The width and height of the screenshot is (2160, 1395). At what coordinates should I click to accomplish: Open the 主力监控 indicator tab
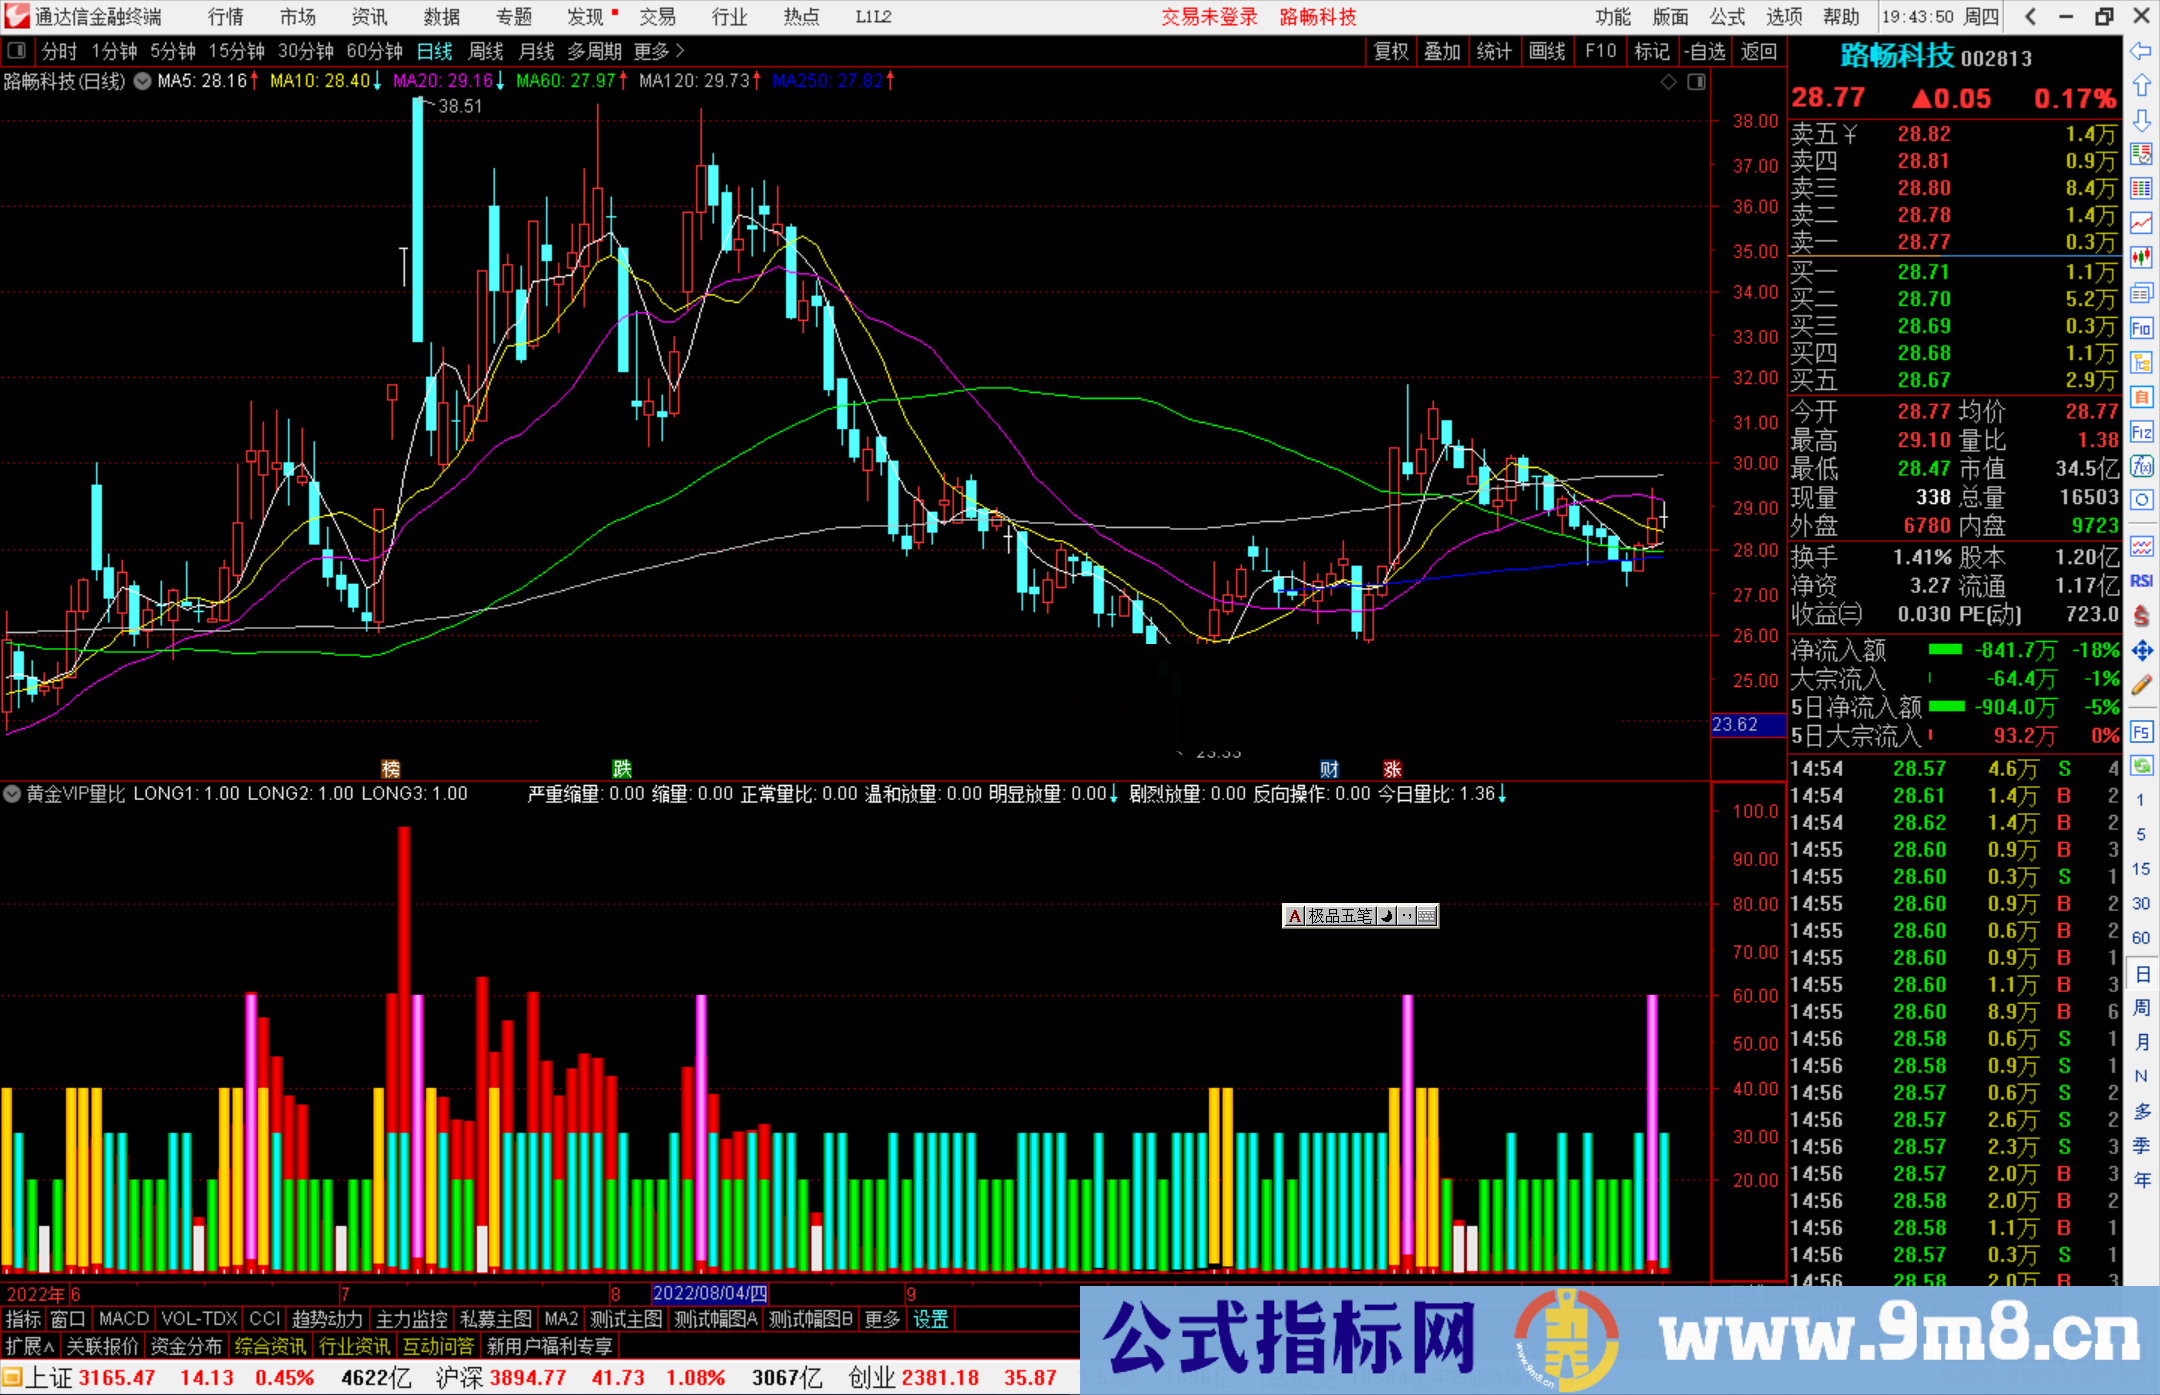[412, 1320]
